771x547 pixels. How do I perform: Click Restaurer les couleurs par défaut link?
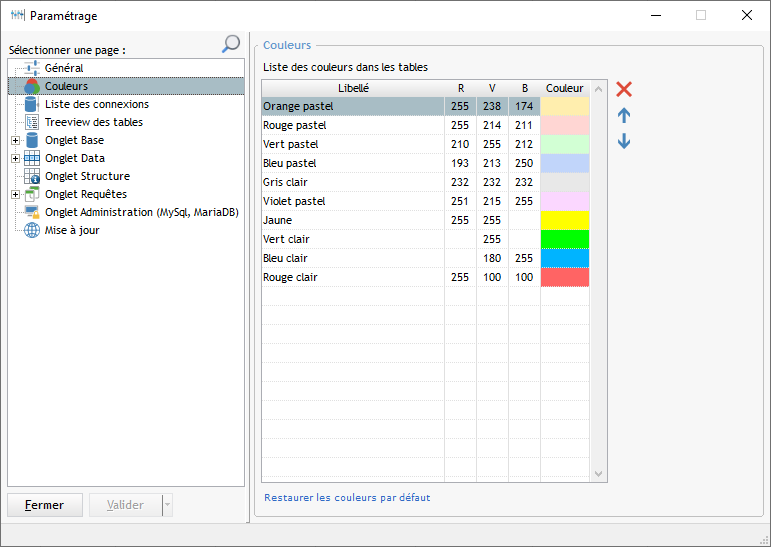click(x=347, y=497)
